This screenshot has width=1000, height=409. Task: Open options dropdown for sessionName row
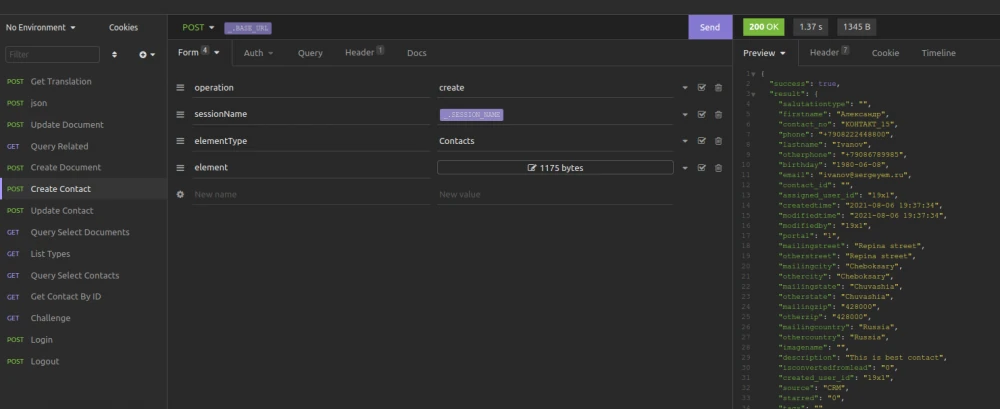(x=685, y=115)
